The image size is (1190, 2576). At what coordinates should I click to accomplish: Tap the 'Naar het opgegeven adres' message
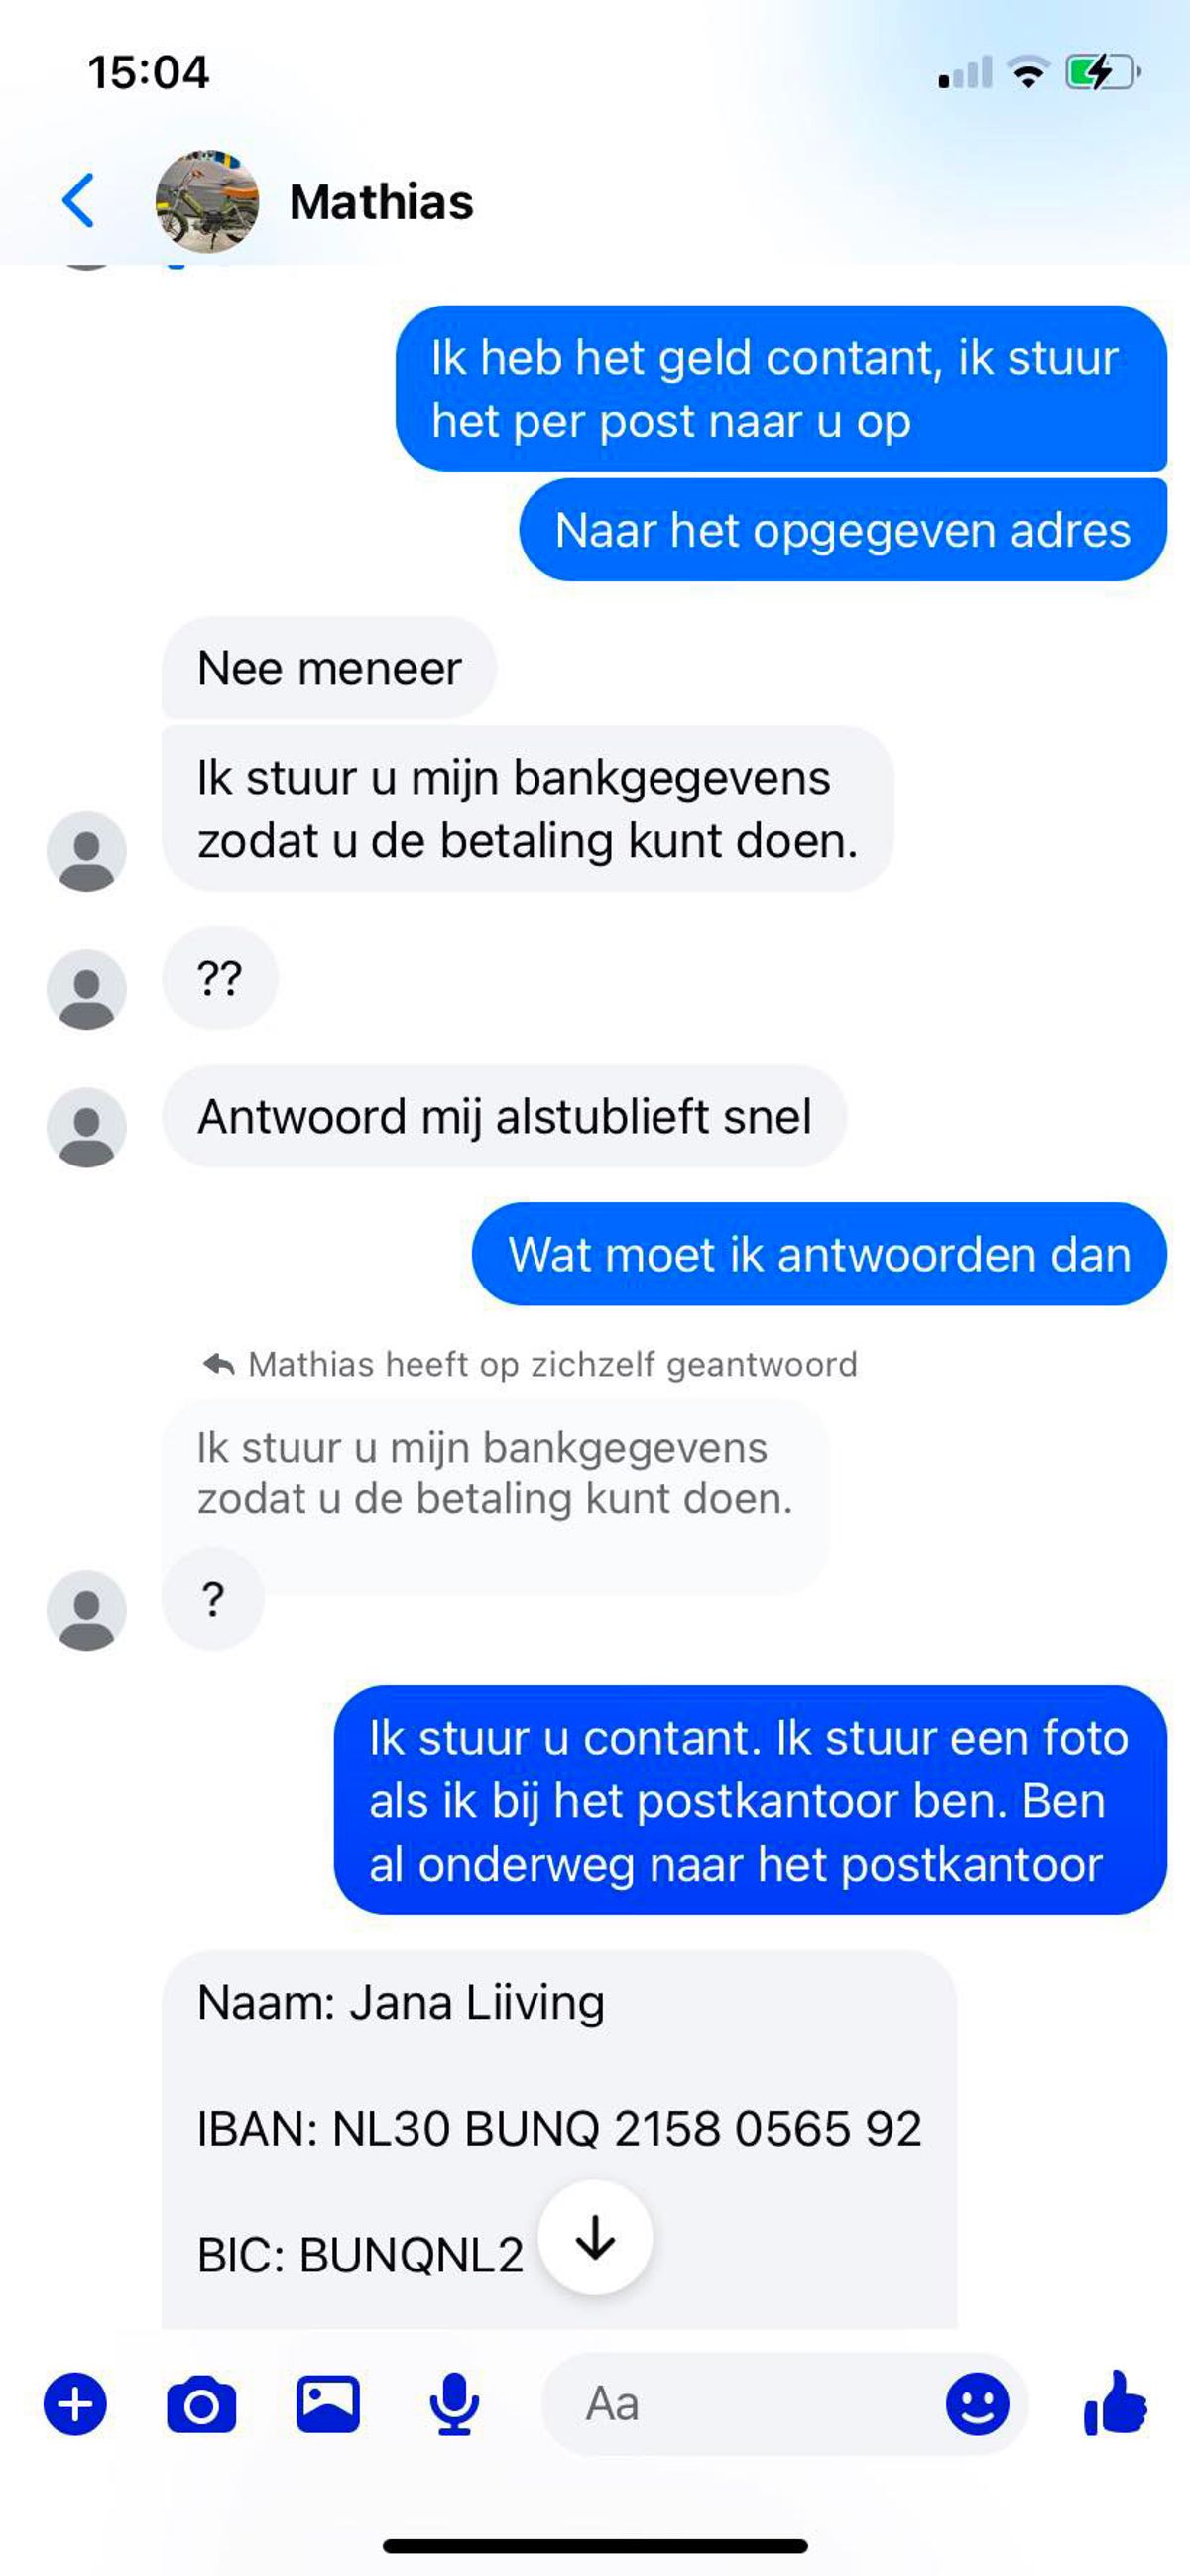[843, 530]
